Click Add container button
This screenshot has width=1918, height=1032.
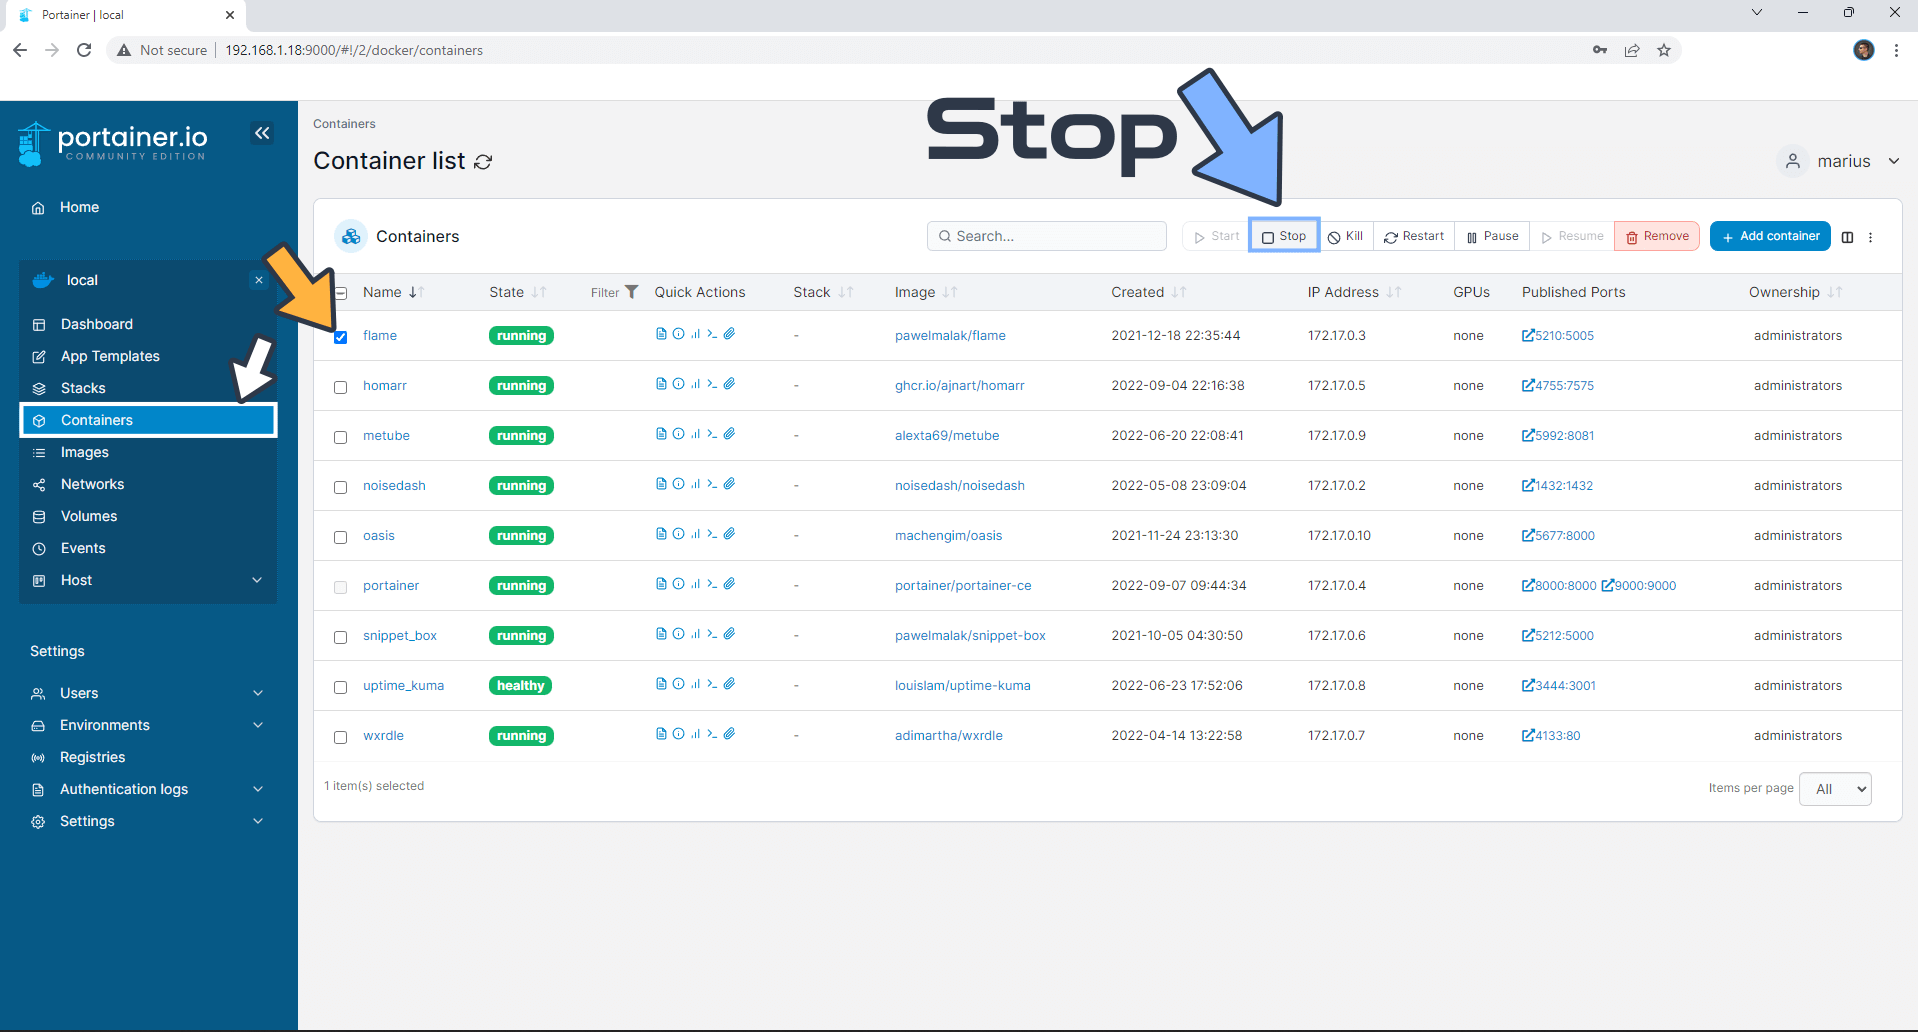coord(1770,236)
